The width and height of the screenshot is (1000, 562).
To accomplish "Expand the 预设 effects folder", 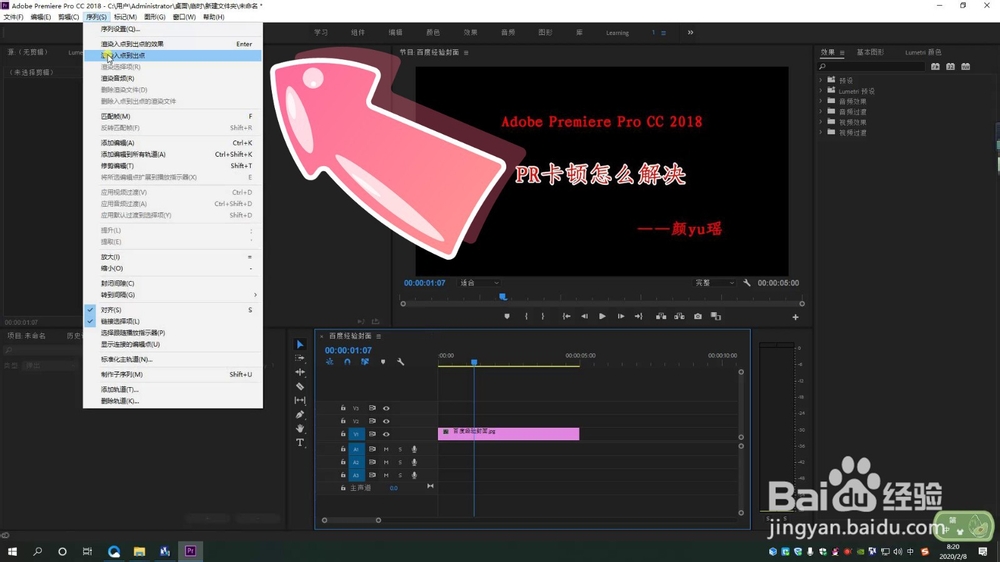I will pos(821,80).
